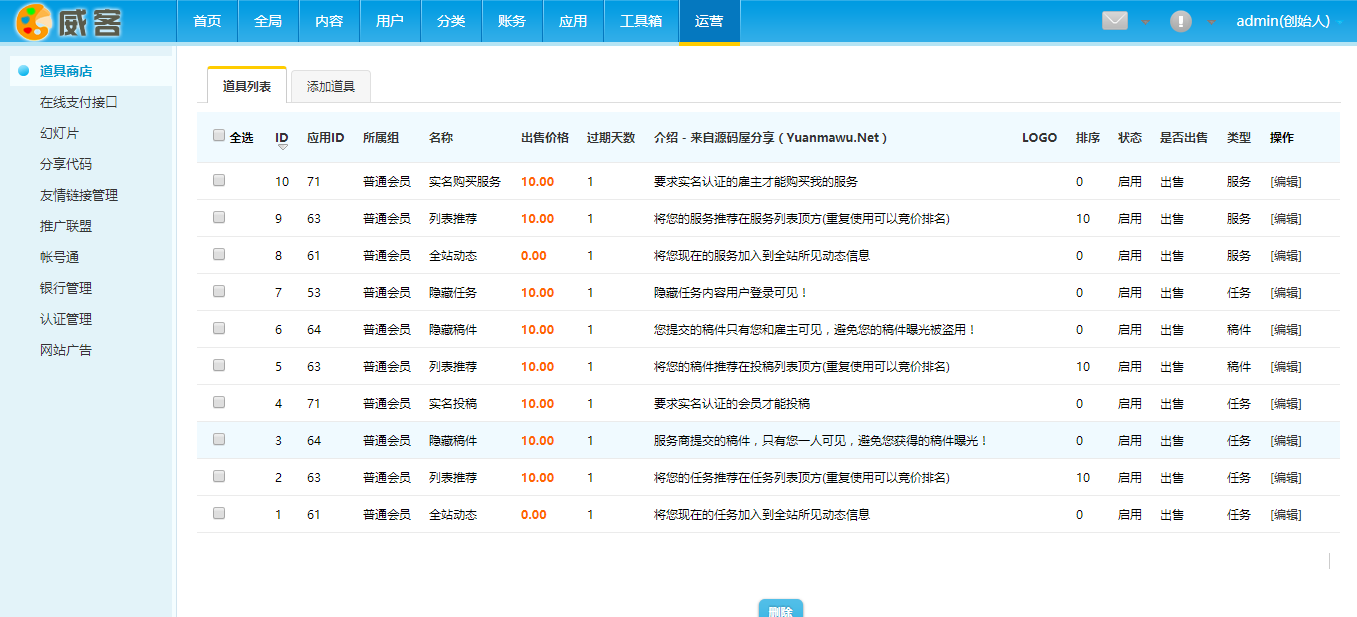Open the admin(创始人) account dropdown

pyautogui.click(x=1289, y=21)
